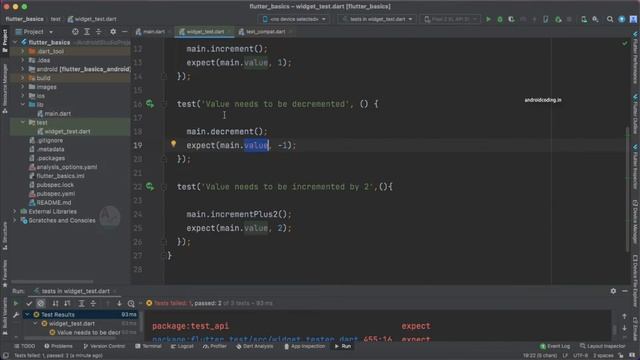Toggle show passed tests checkmark

click(x=29, y=303)
